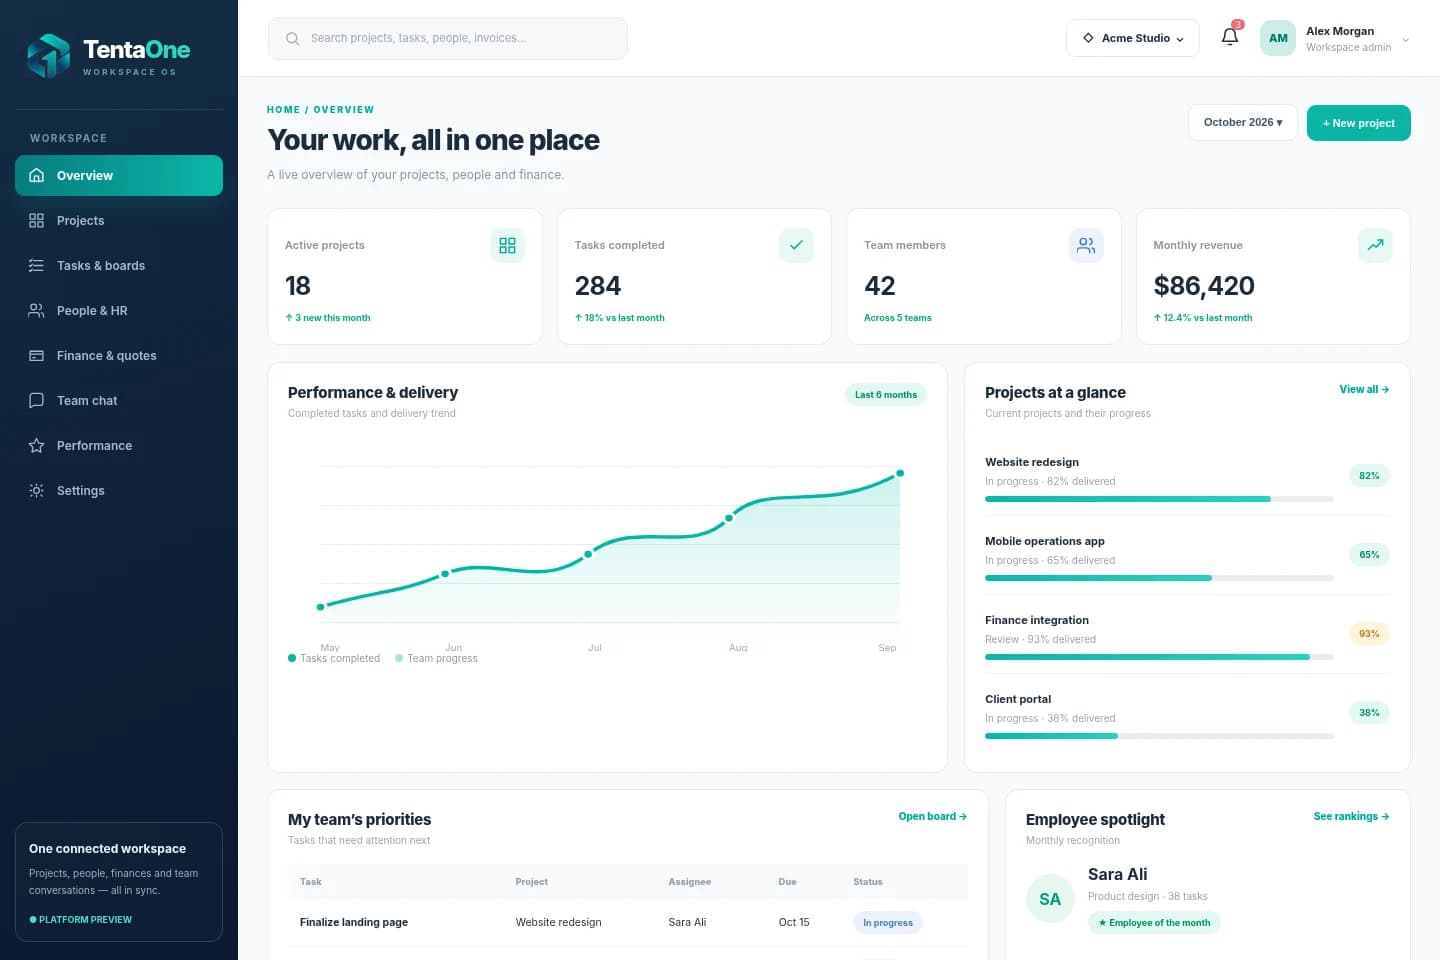The width and height of the screenshot is (1440, 960).
Task: Expand the Alex Morgan account chevron
Action: (1406, 40)
